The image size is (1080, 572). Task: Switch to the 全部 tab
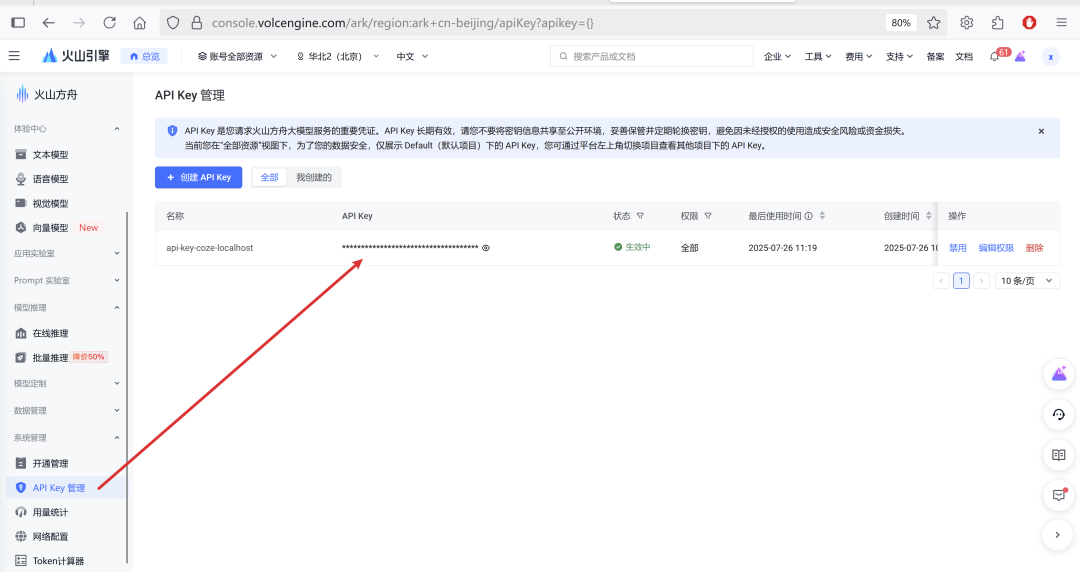tap(269, 177)
